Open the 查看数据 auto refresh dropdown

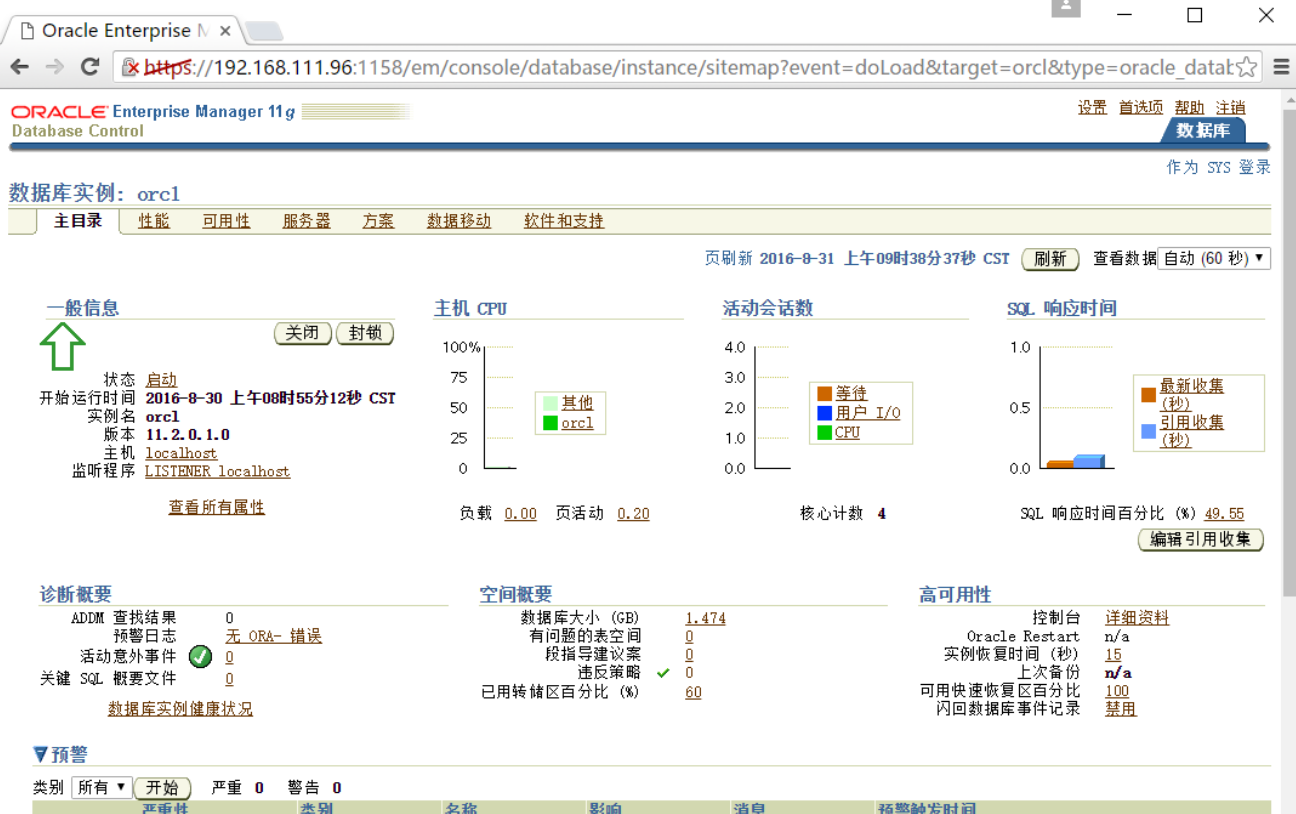tap(1214, 258)
